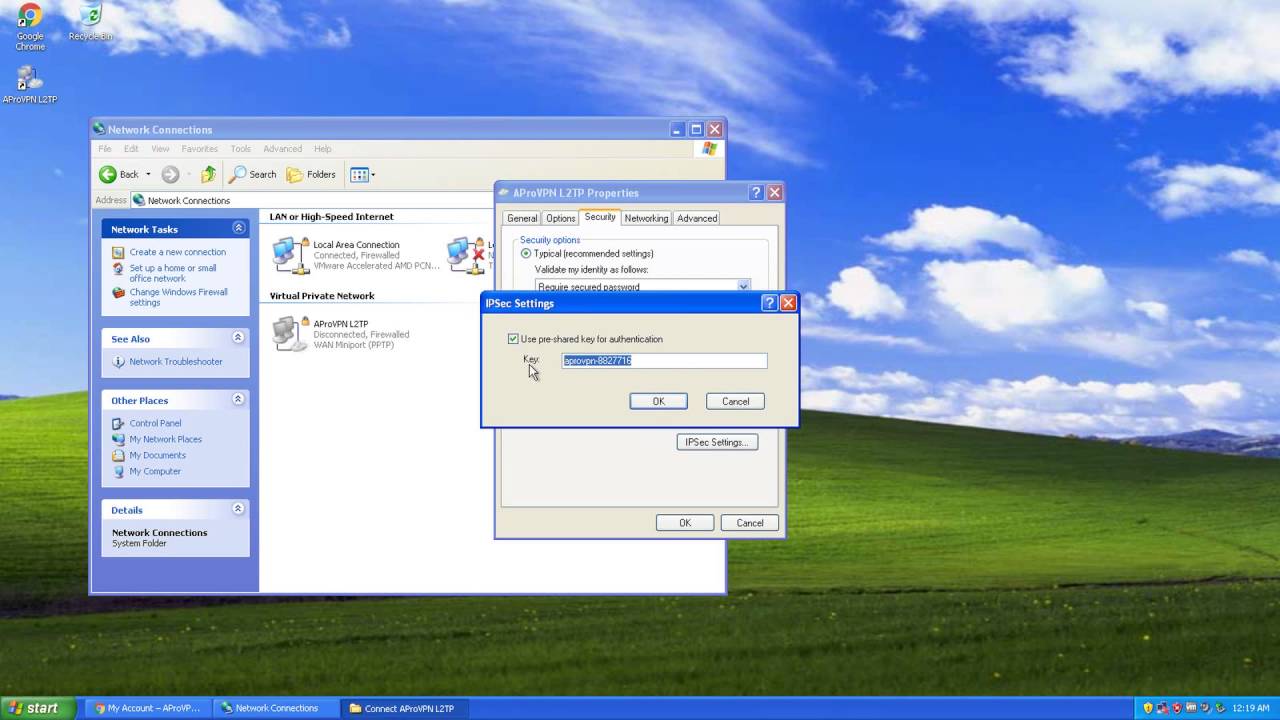1280x720 pixels.
Task: Click the pre-shared Key input field
Action: [664, 360]
